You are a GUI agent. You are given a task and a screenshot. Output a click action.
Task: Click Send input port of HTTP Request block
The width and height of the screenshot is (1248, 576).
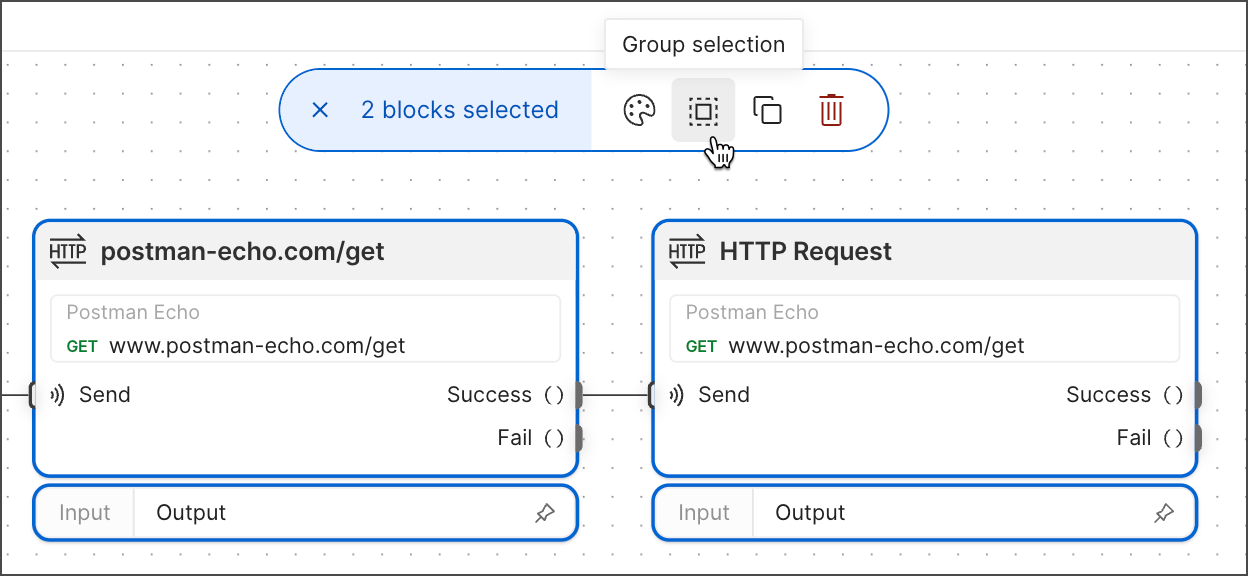(x=652, y=395)
